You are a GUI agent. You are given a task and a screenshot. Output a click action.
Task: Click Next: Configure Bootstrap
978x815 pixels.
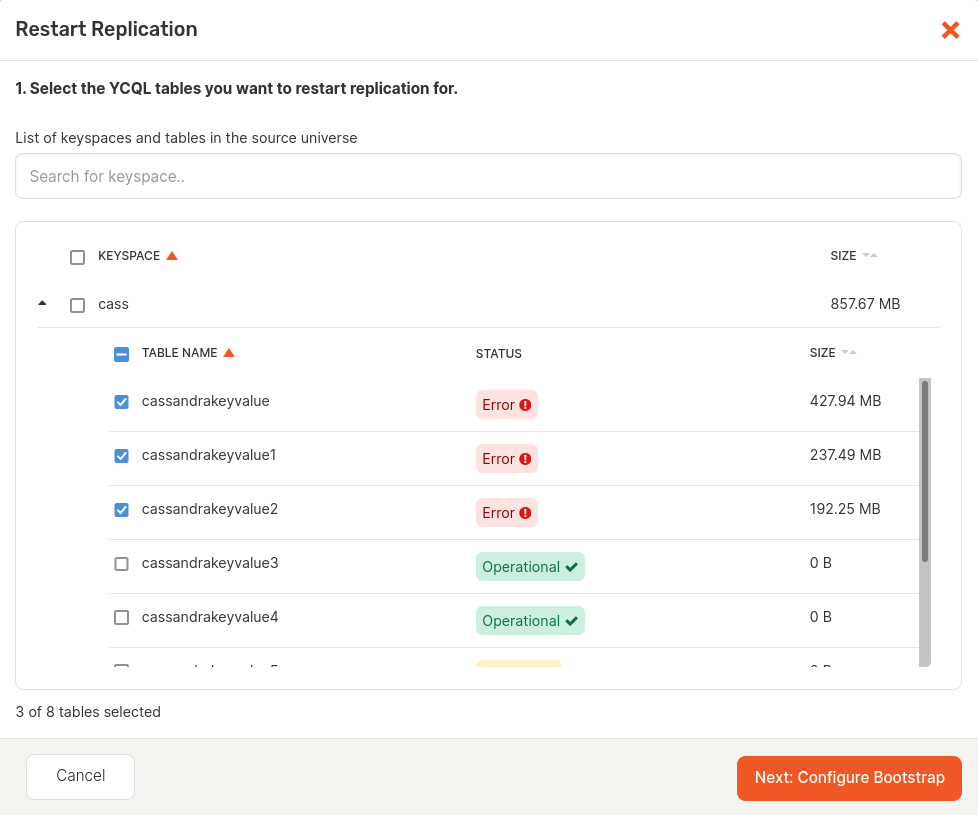coord(848,777)
